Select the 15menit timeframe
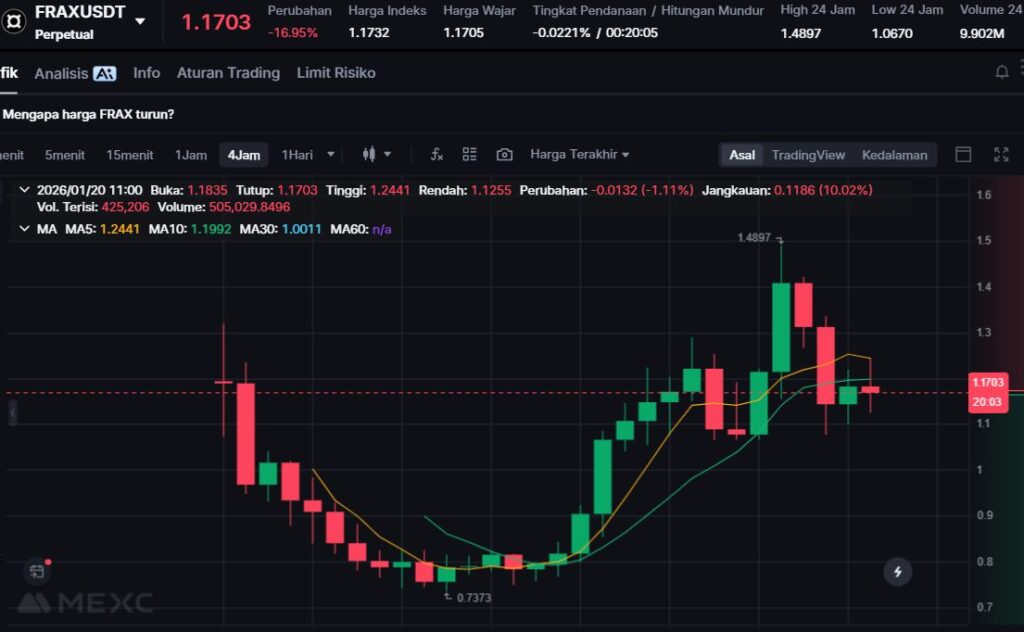The image size is (1024, 632). [130, 155]
